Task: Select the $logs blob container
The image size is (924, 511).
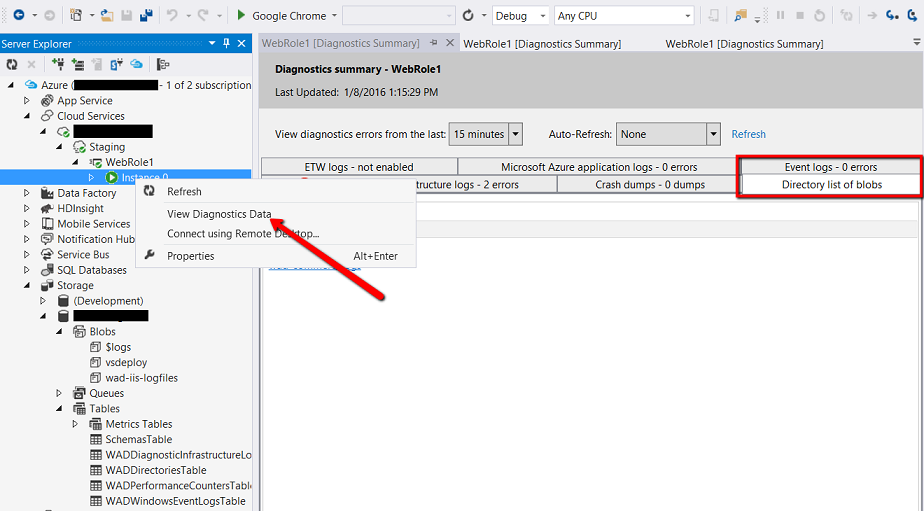Action: (x=118, y=347)
